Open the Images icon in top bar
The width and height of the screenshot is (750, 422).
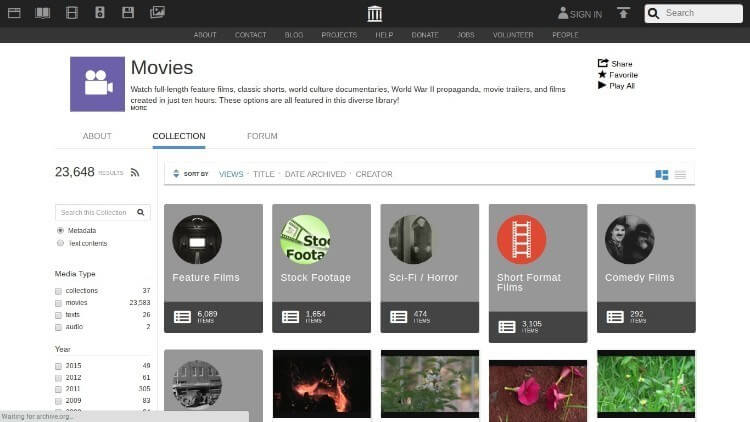pyautogui.click(x=157, y=12)
